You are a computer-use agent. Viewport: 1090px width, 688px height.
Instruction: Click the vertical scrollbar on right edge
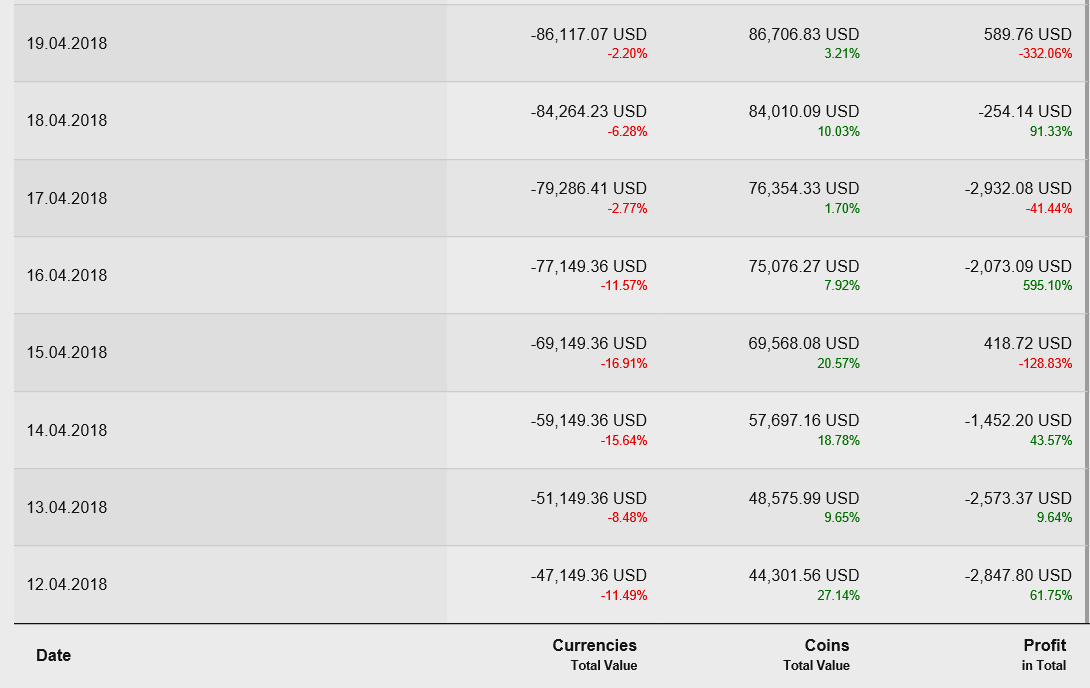(x=1087, y=300)
